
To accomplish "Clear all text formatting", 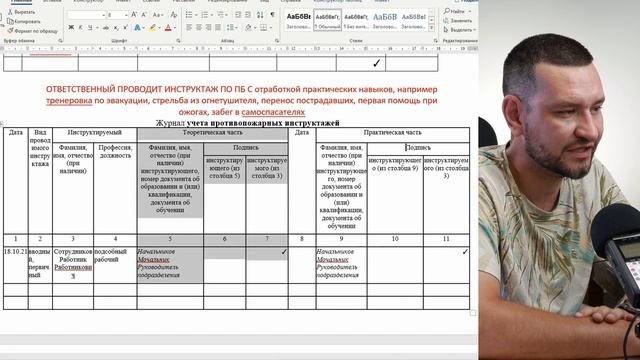I will (174, 15).
